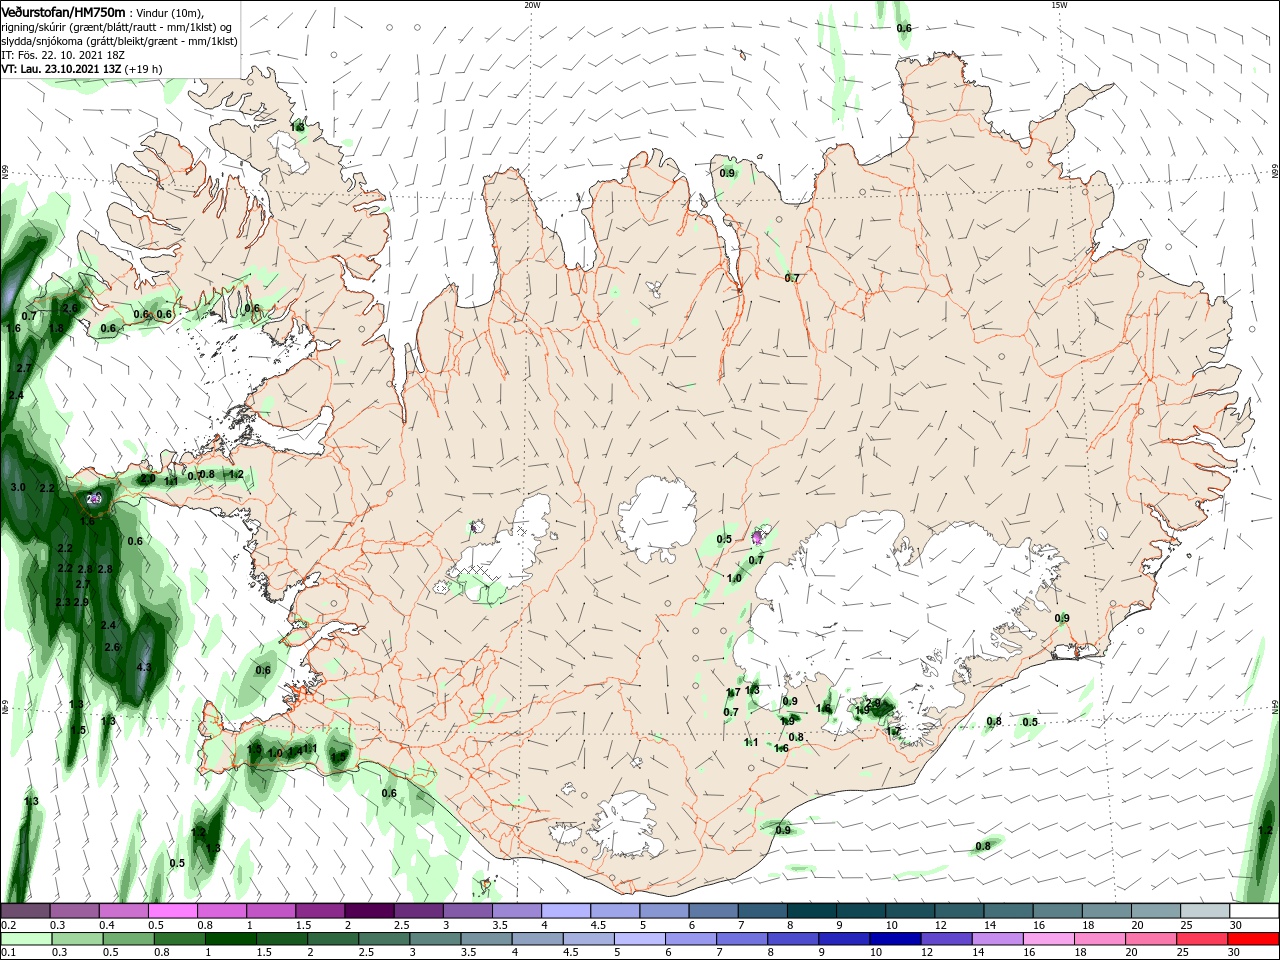Pick the pale green 0.1 swatch in lower legend row
Screen dimensions: 1280x960
tap(26, 939)
